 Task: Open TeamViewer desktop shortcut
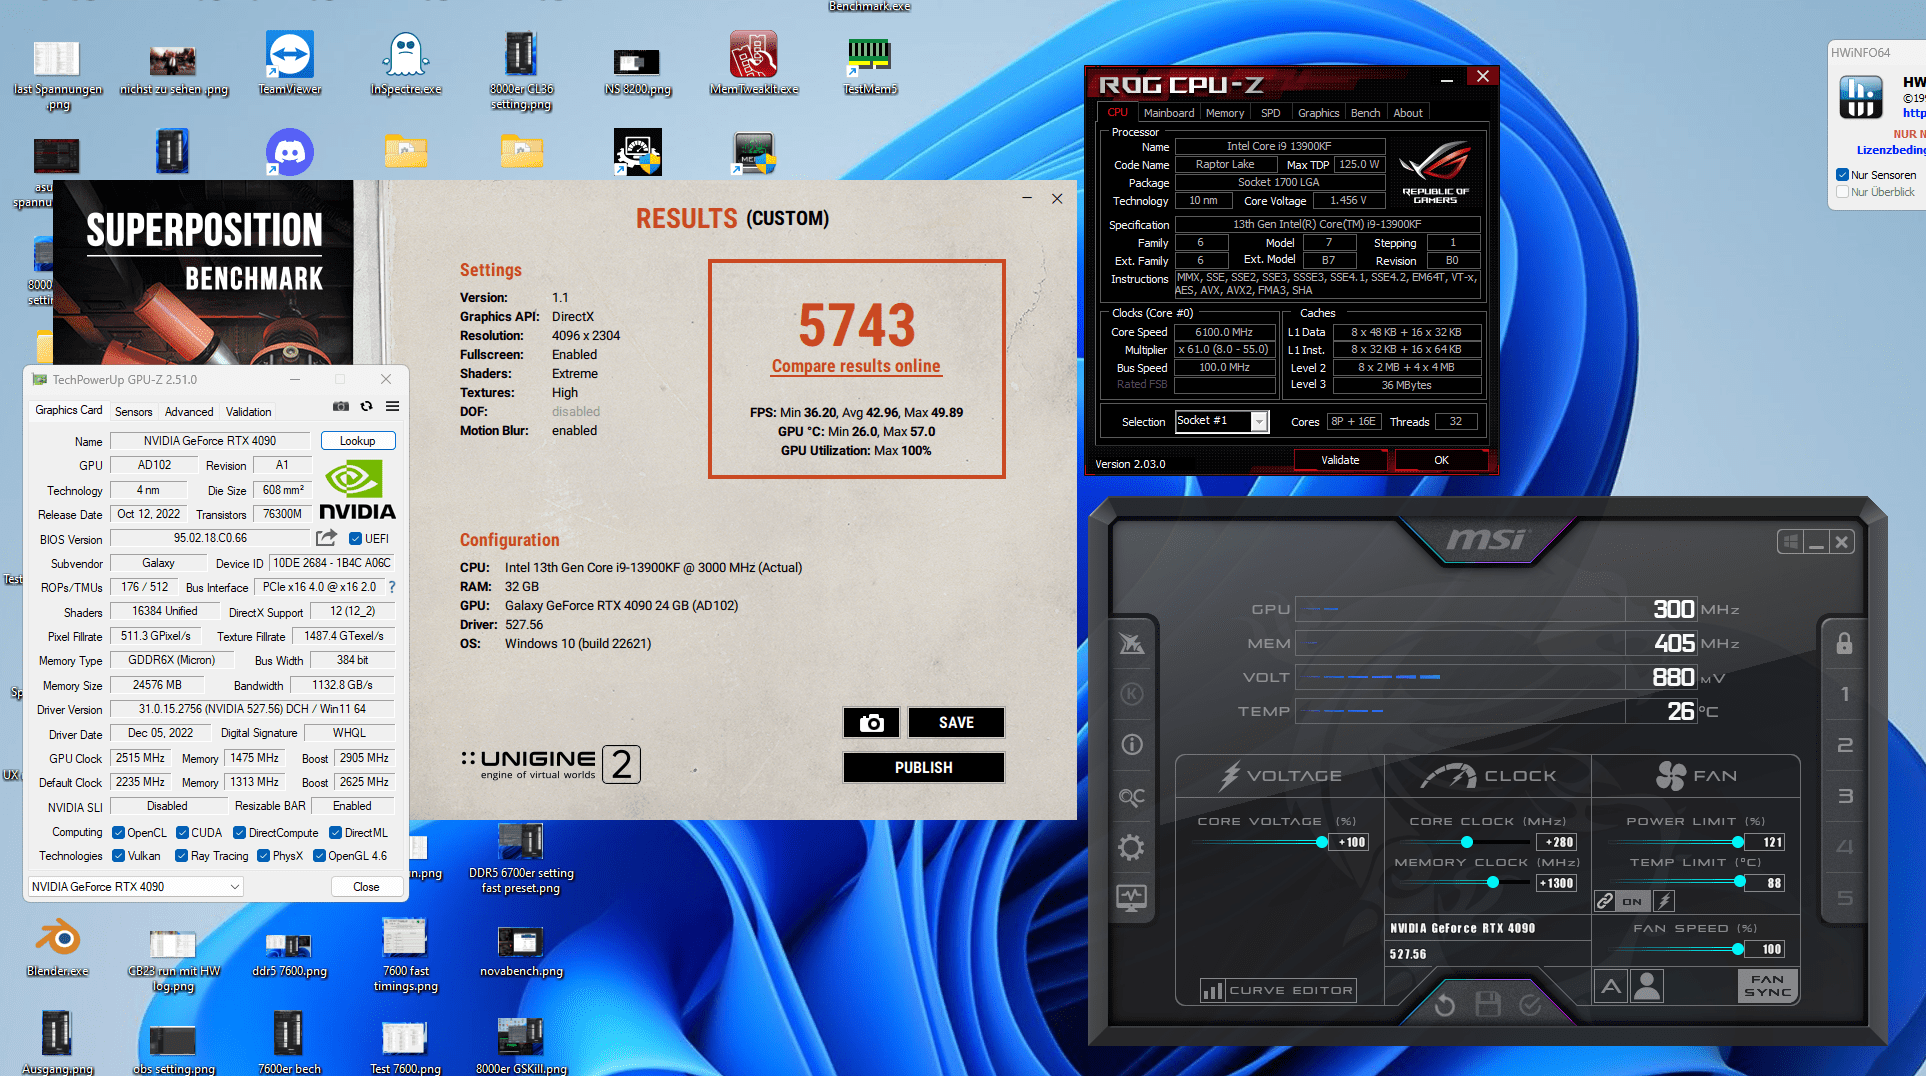click(x=290, y=62)
